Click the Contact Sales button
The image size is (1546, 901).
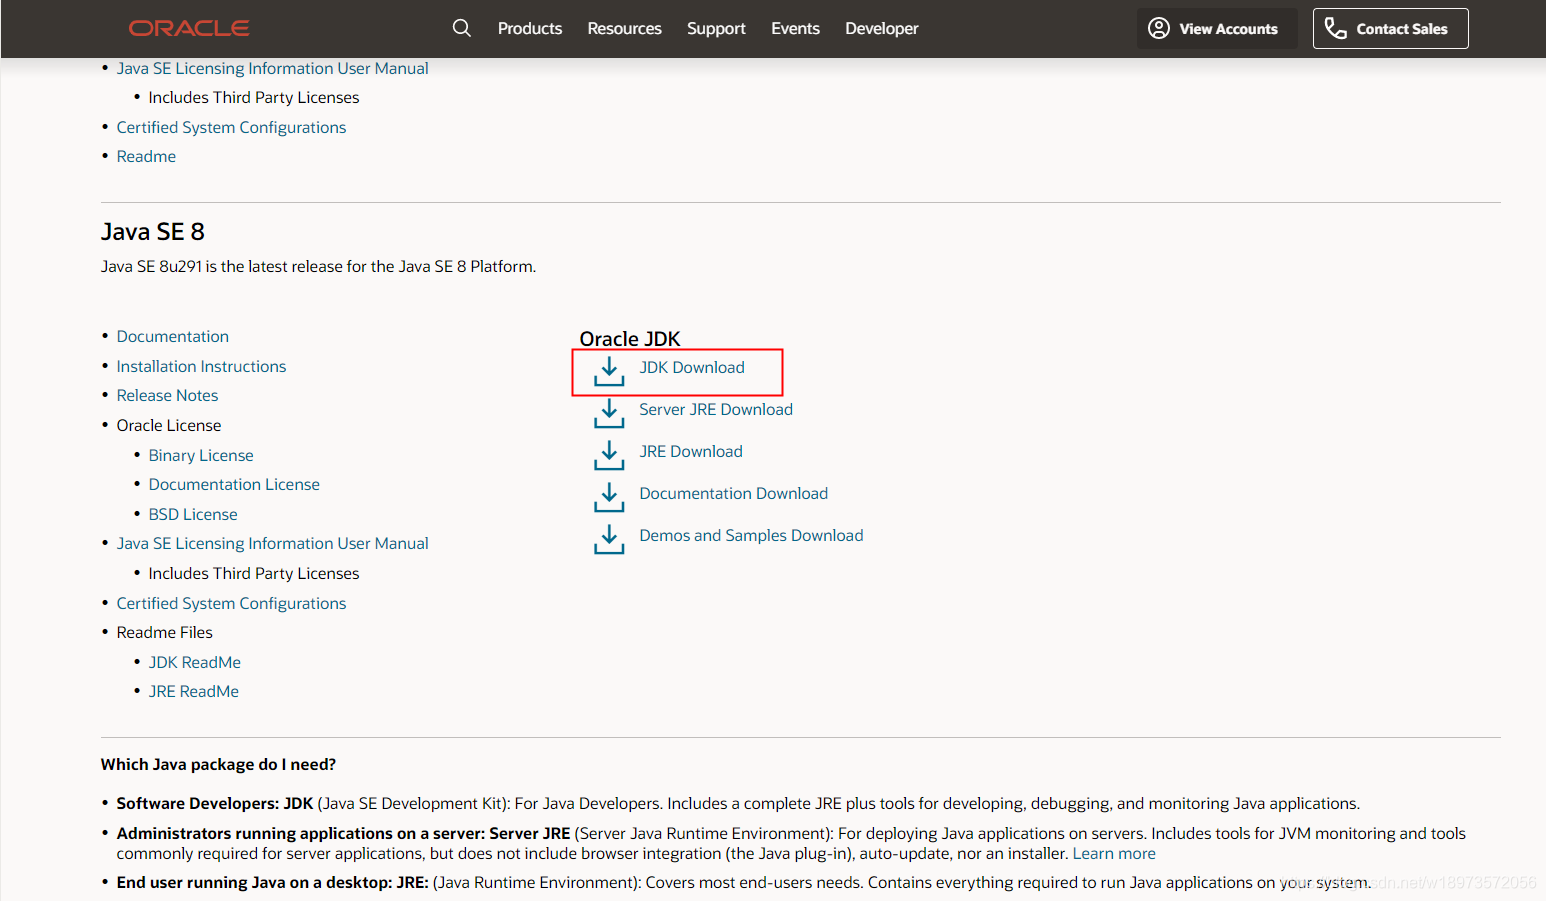[x=1390, y=28]
